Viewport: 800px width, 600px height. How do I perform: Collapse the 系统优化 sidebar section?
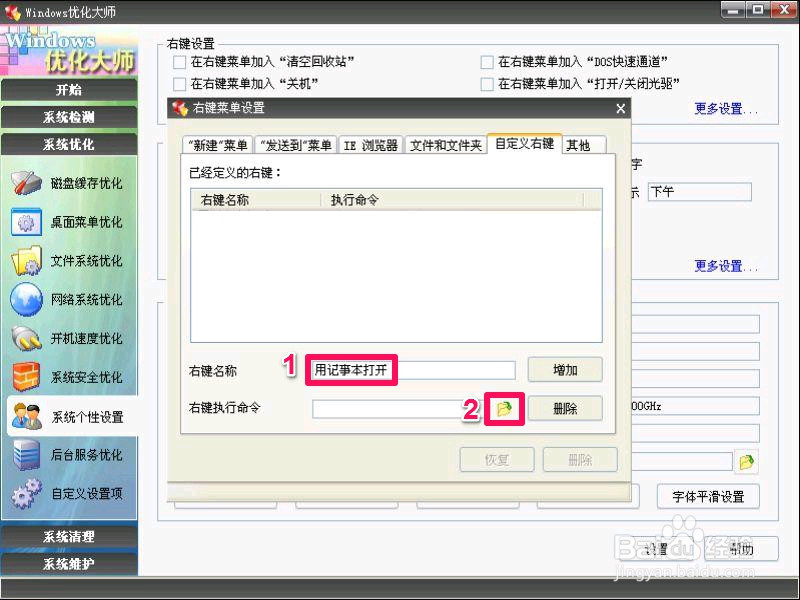69,144
